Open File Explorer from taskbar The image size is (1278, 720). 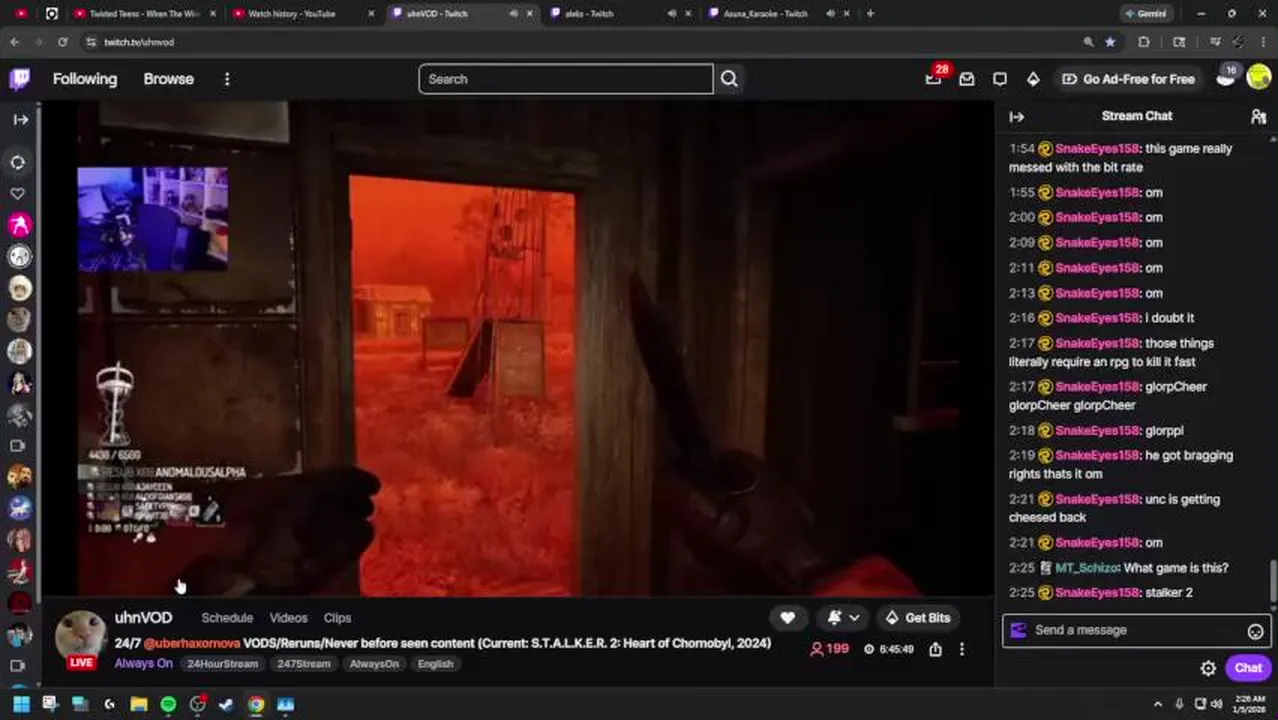pyautogui.click(x=139, y=704)
